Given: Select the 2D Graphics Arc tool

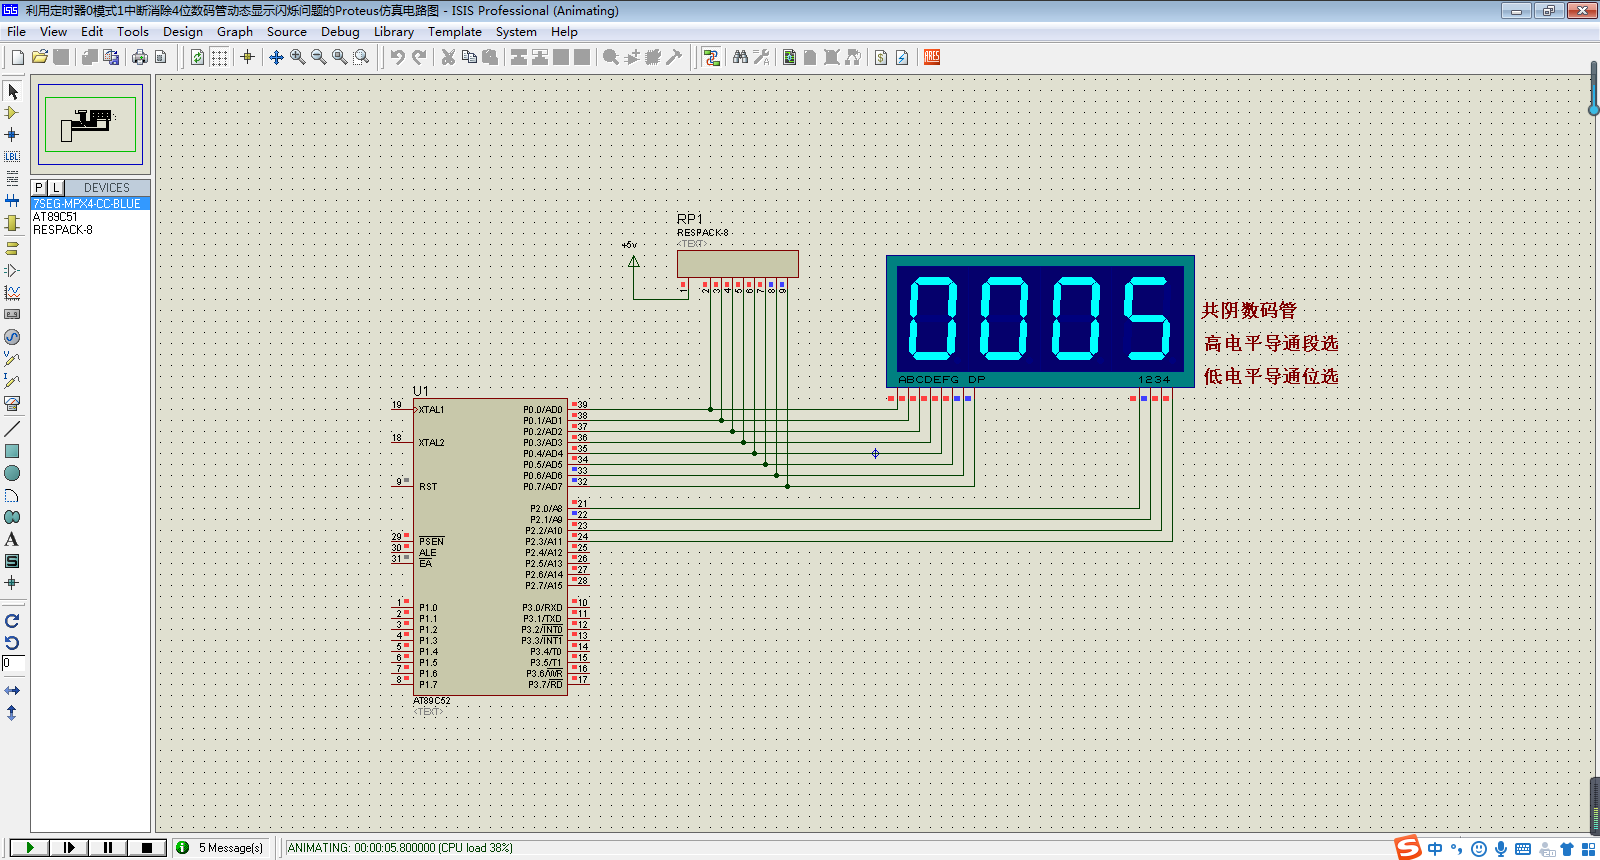Looking at the screenshot, I should point(12,495).
